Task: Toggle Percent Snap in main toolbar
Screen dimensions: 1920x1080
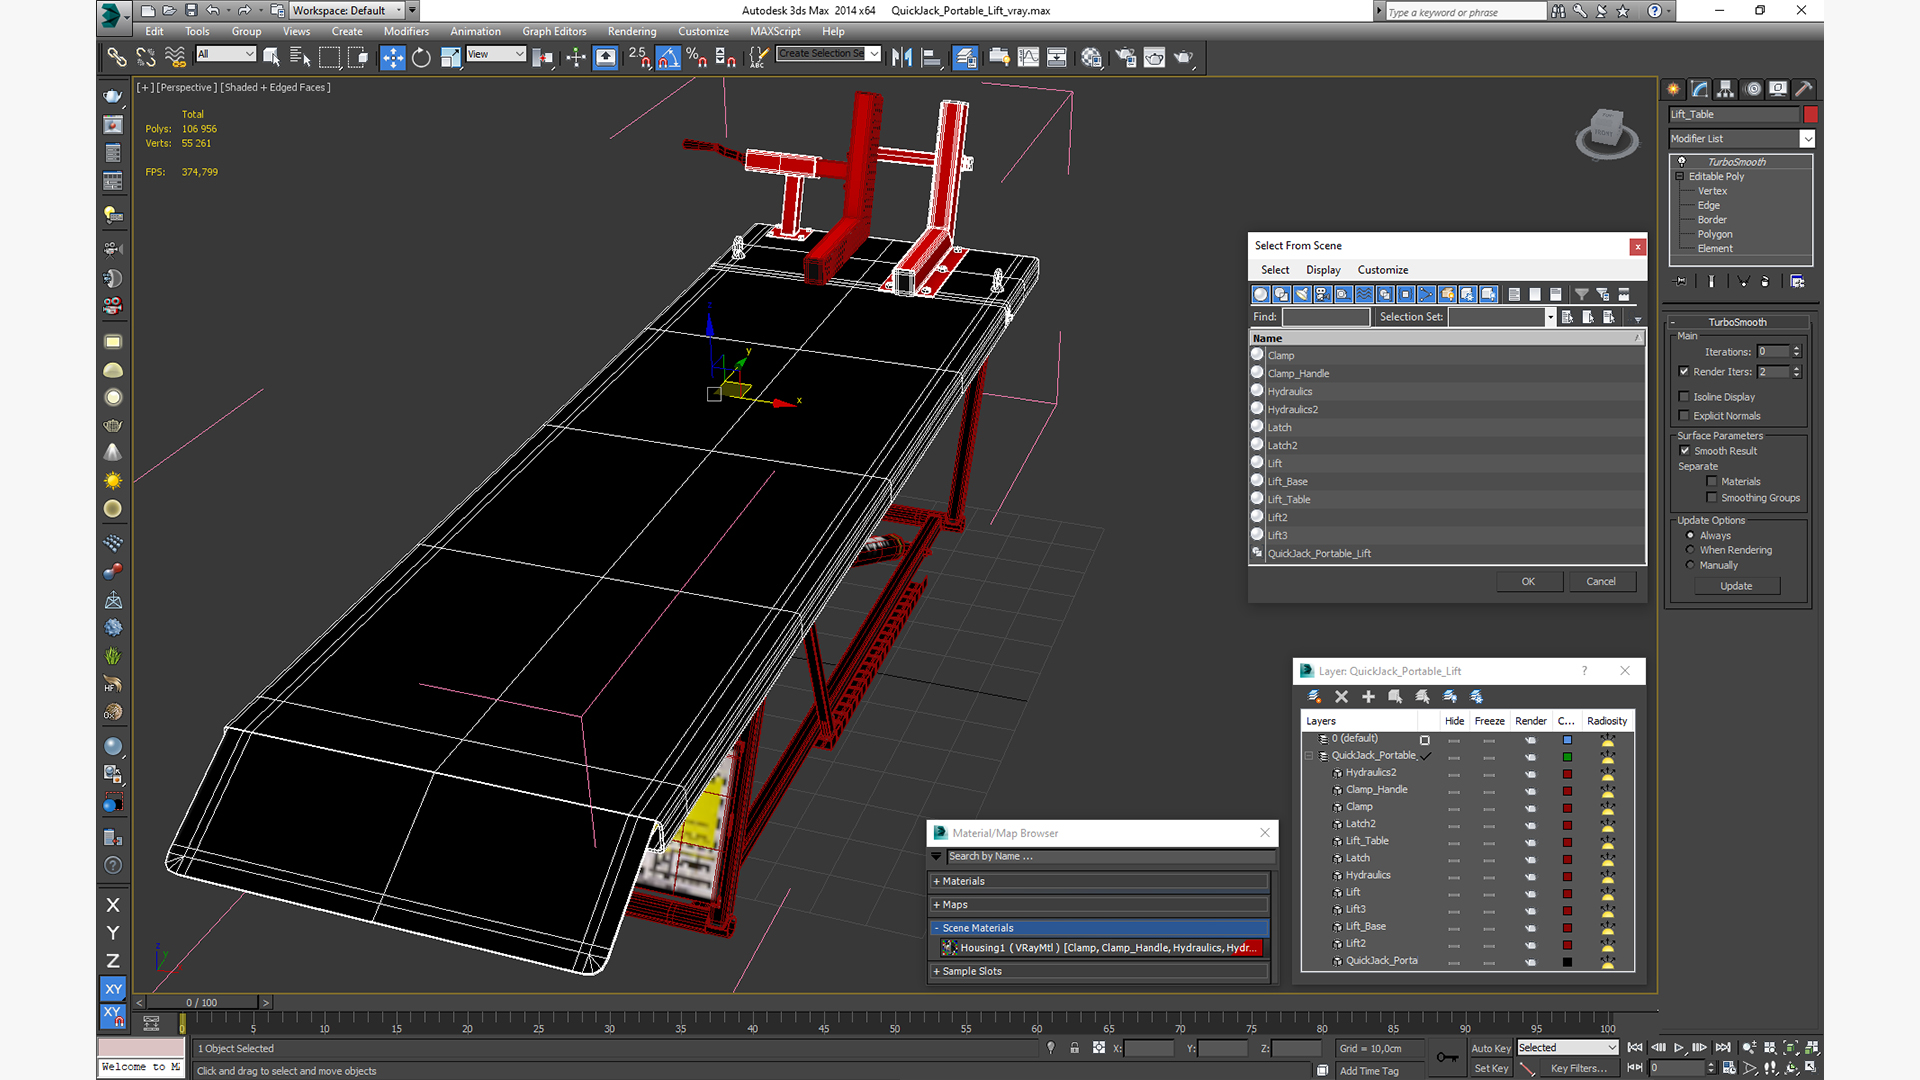Action: click(x=697, y=58)
